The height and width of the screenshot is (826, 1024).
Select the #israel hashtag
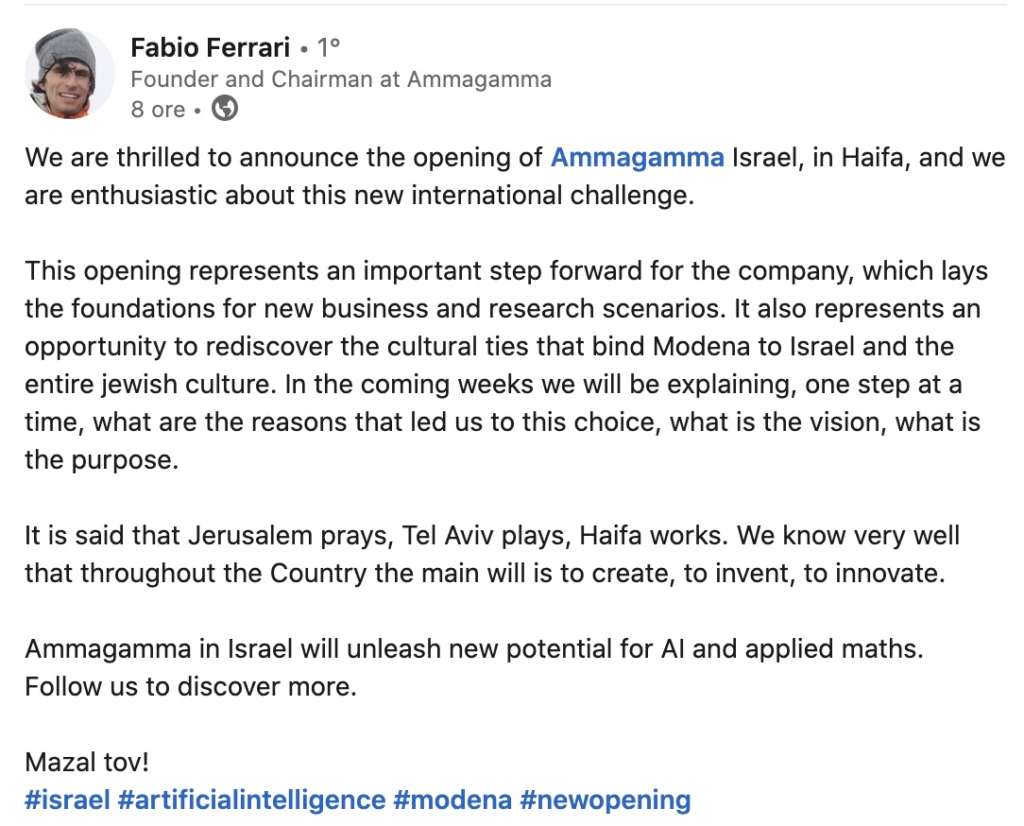coord(67,799)
